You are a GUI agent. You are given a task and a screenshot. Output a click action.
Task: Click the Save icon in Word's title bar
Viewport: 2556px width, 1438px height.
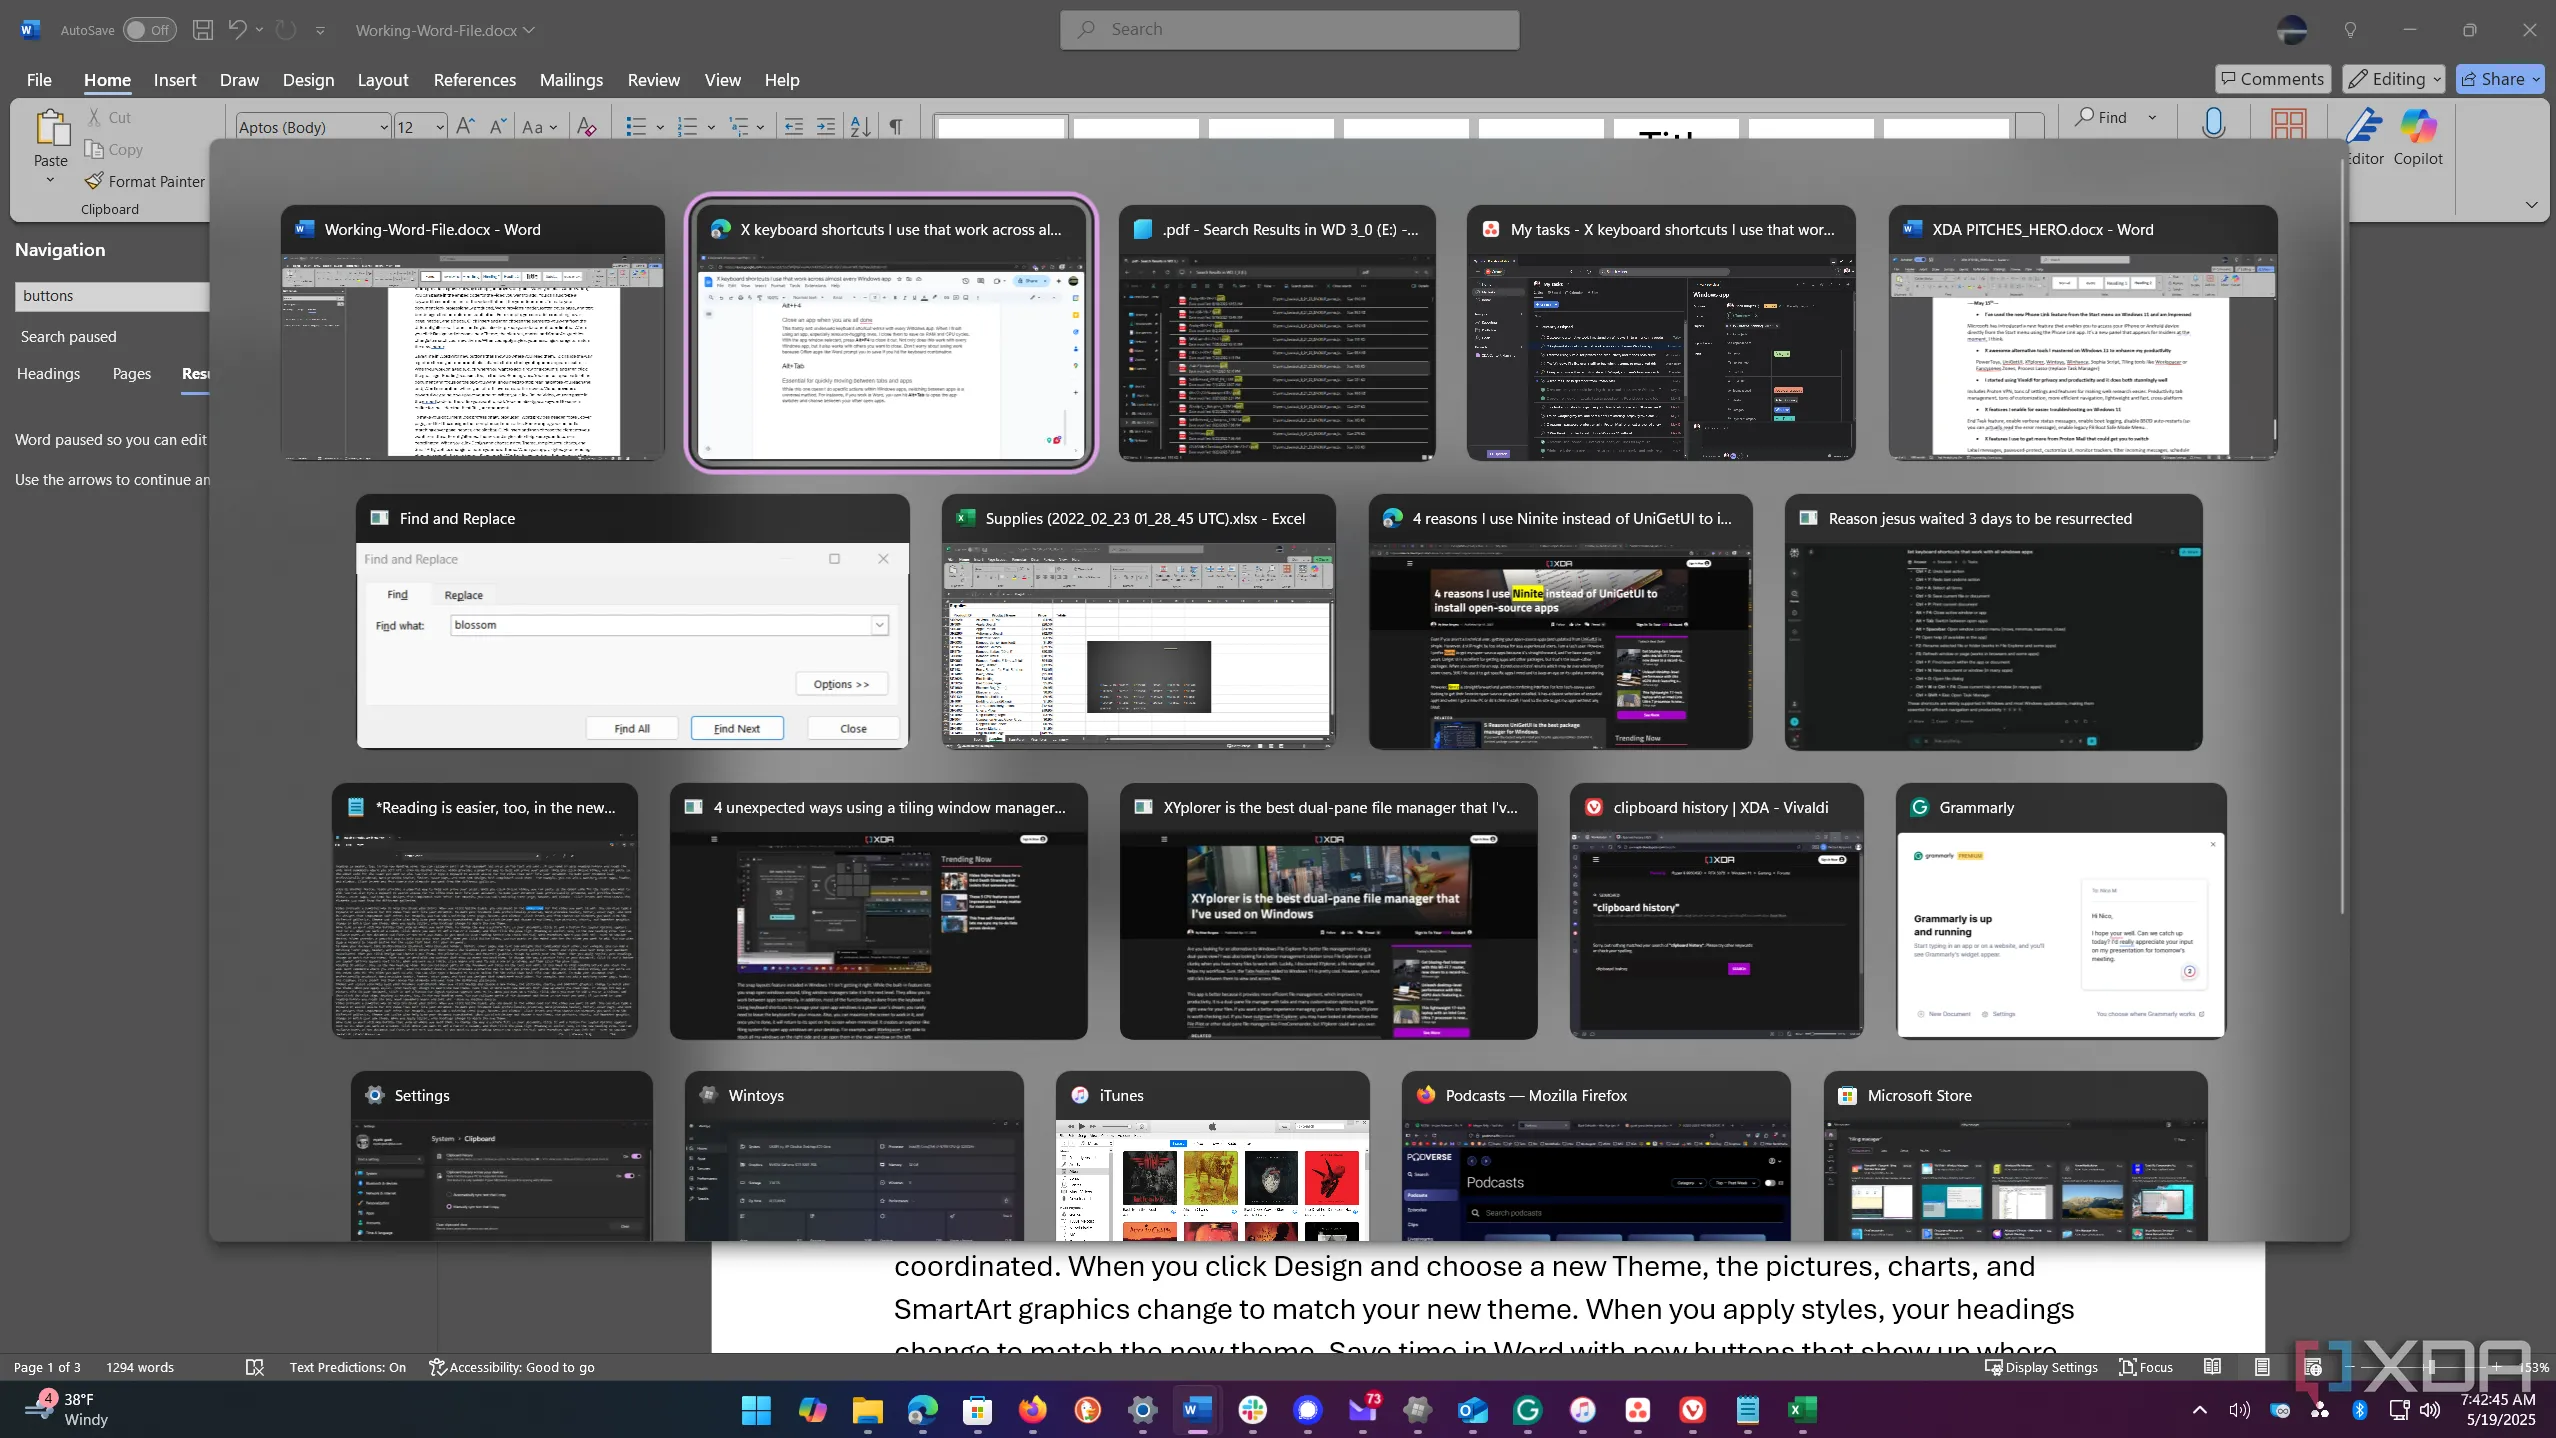pyautogui.click(x=202, y=30)
